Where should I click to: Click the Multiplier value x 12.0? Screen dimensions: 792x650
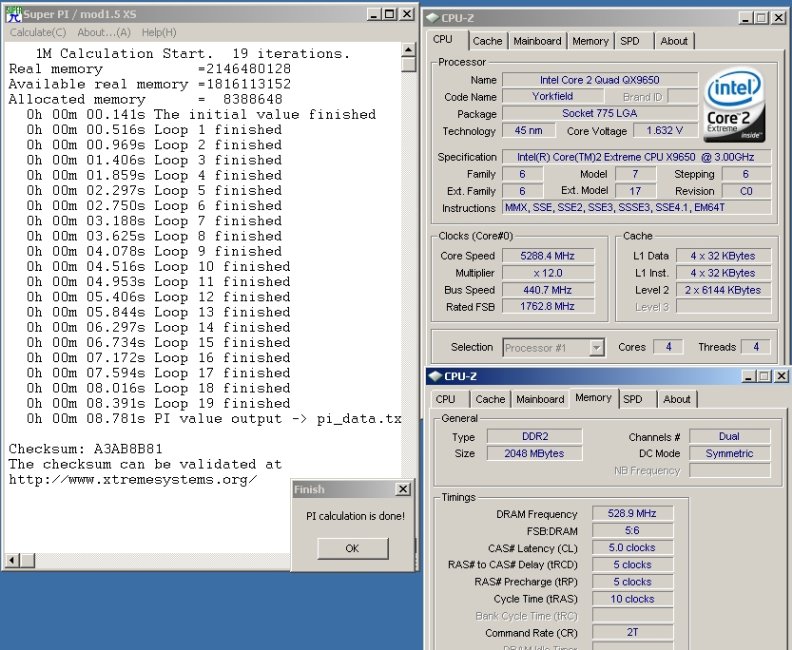pyautogui.click(x=548, y=273)
